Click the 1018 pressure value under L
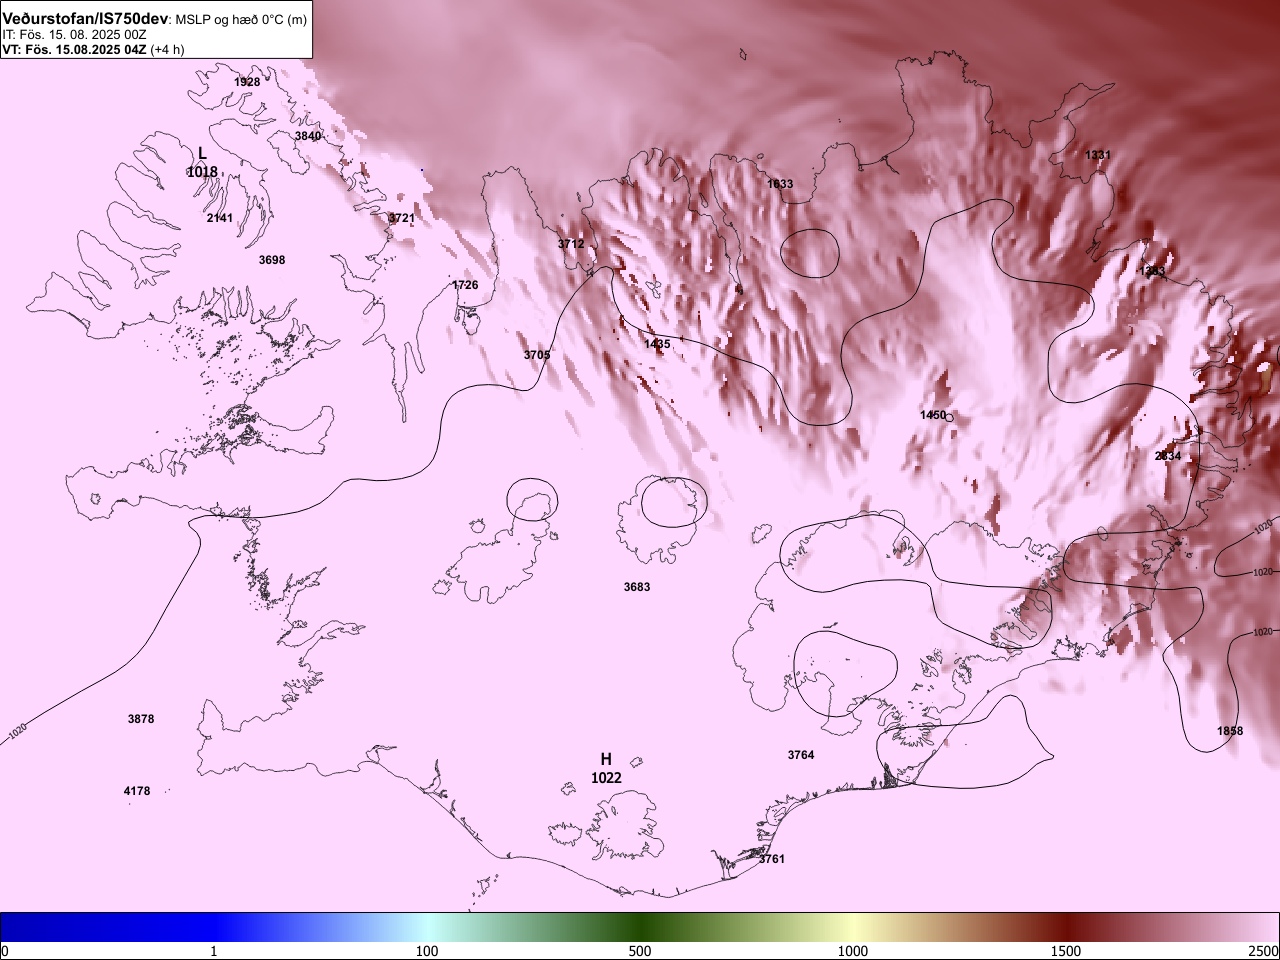 point(202,172)
